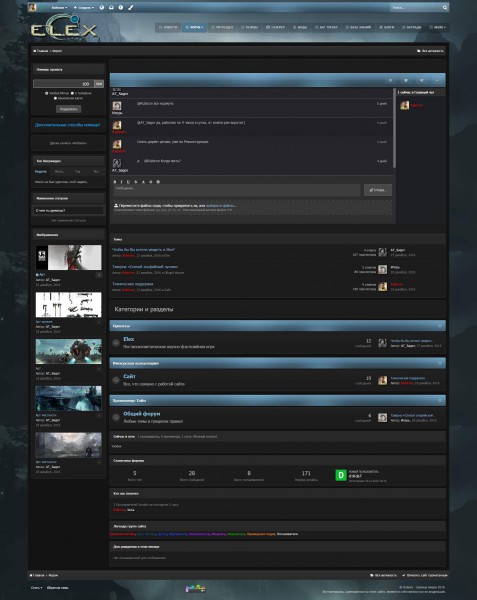Image resolution: width=477 pixels, height=600 pixels.
Task: Click the chat message input field
Action: coord(237,190)
